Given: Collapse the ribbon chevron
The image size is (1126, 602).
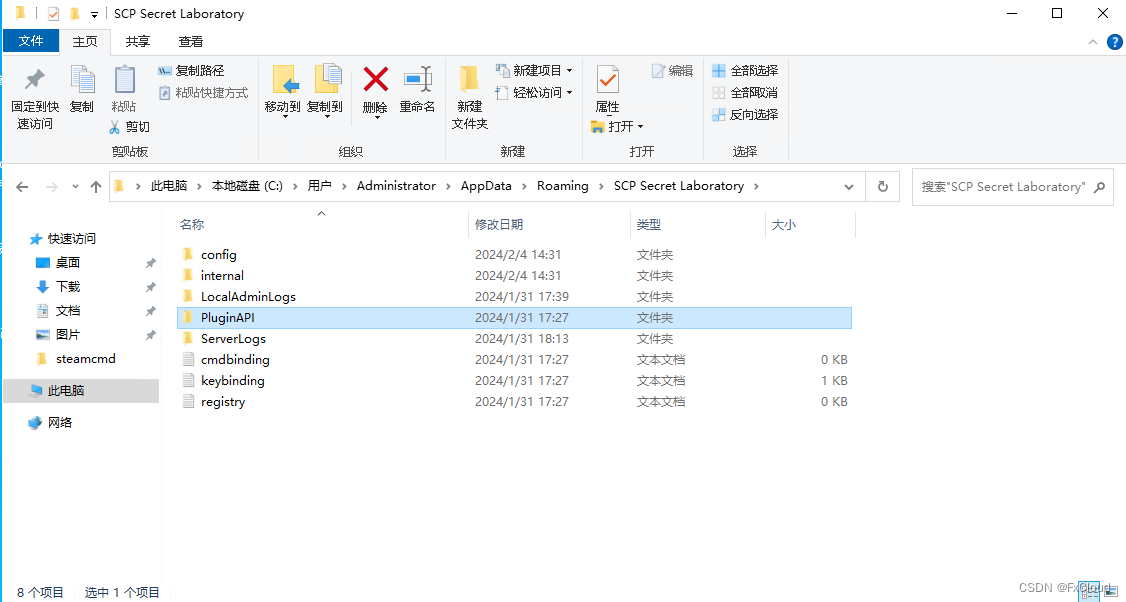Looking at the screenshot, I should [x=1093, y=42].
